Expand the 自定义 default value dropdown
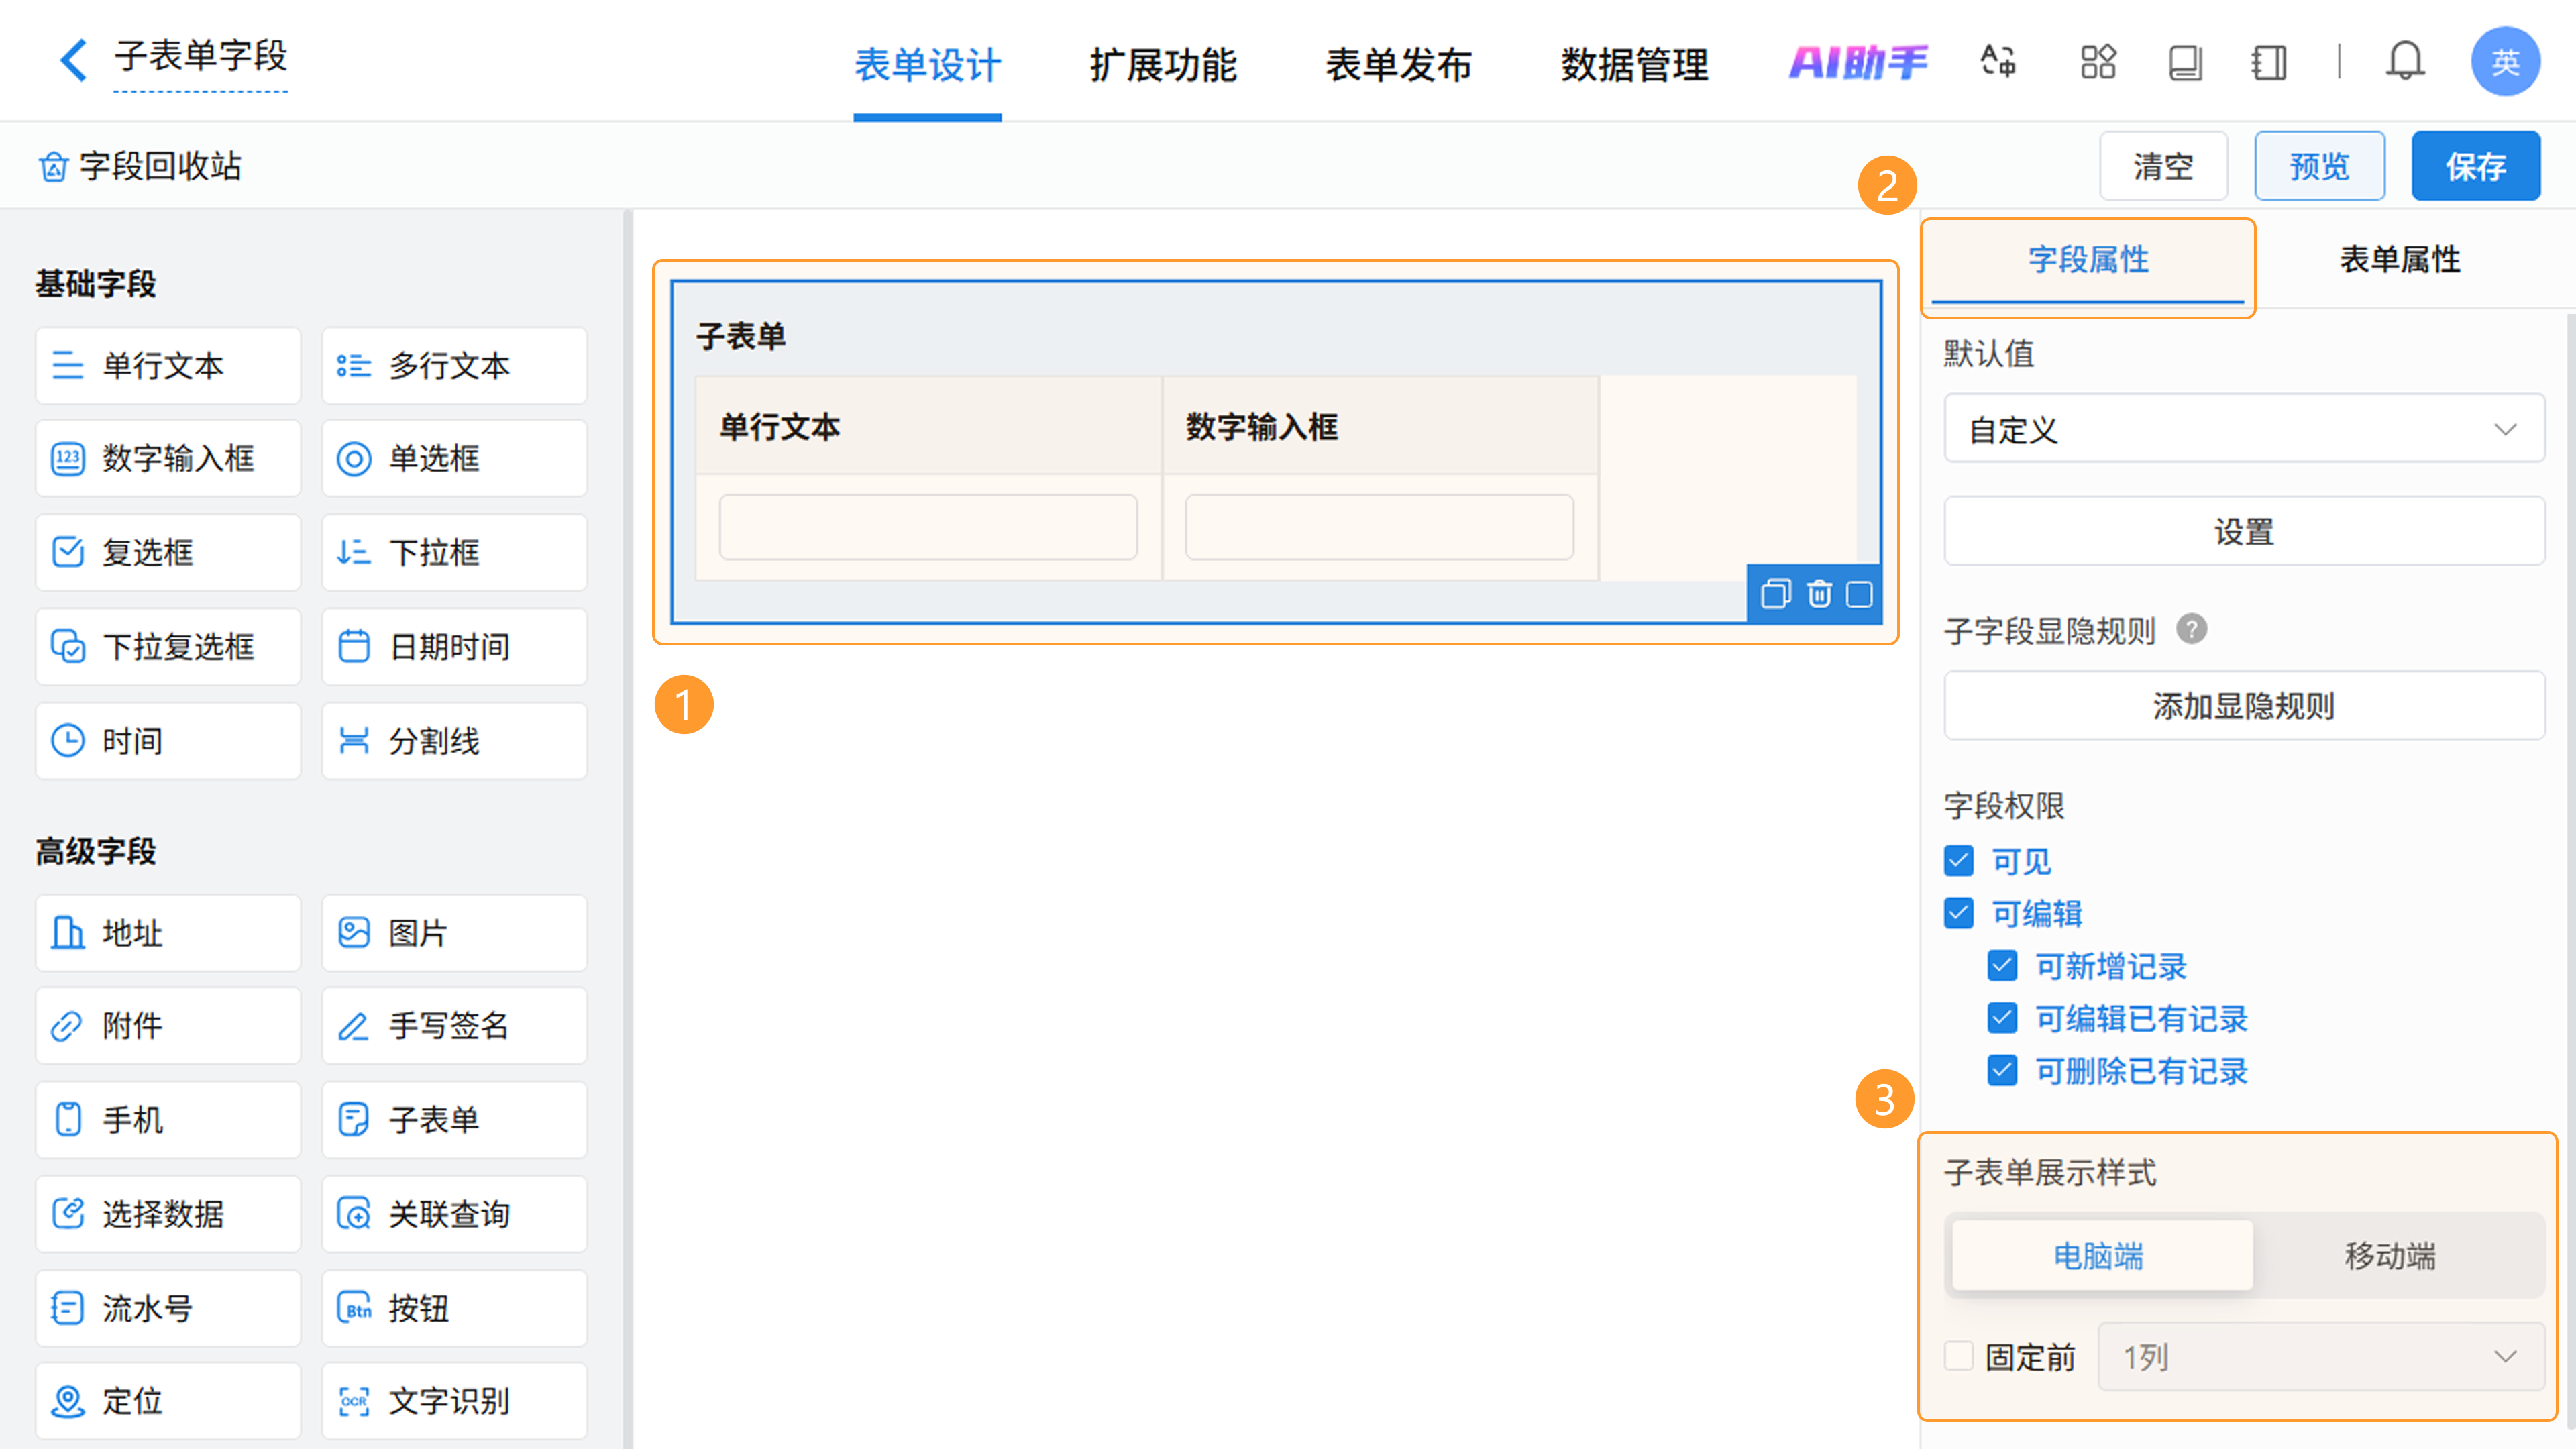This screenshot has width=2576, height=1449. [2244, 429]
